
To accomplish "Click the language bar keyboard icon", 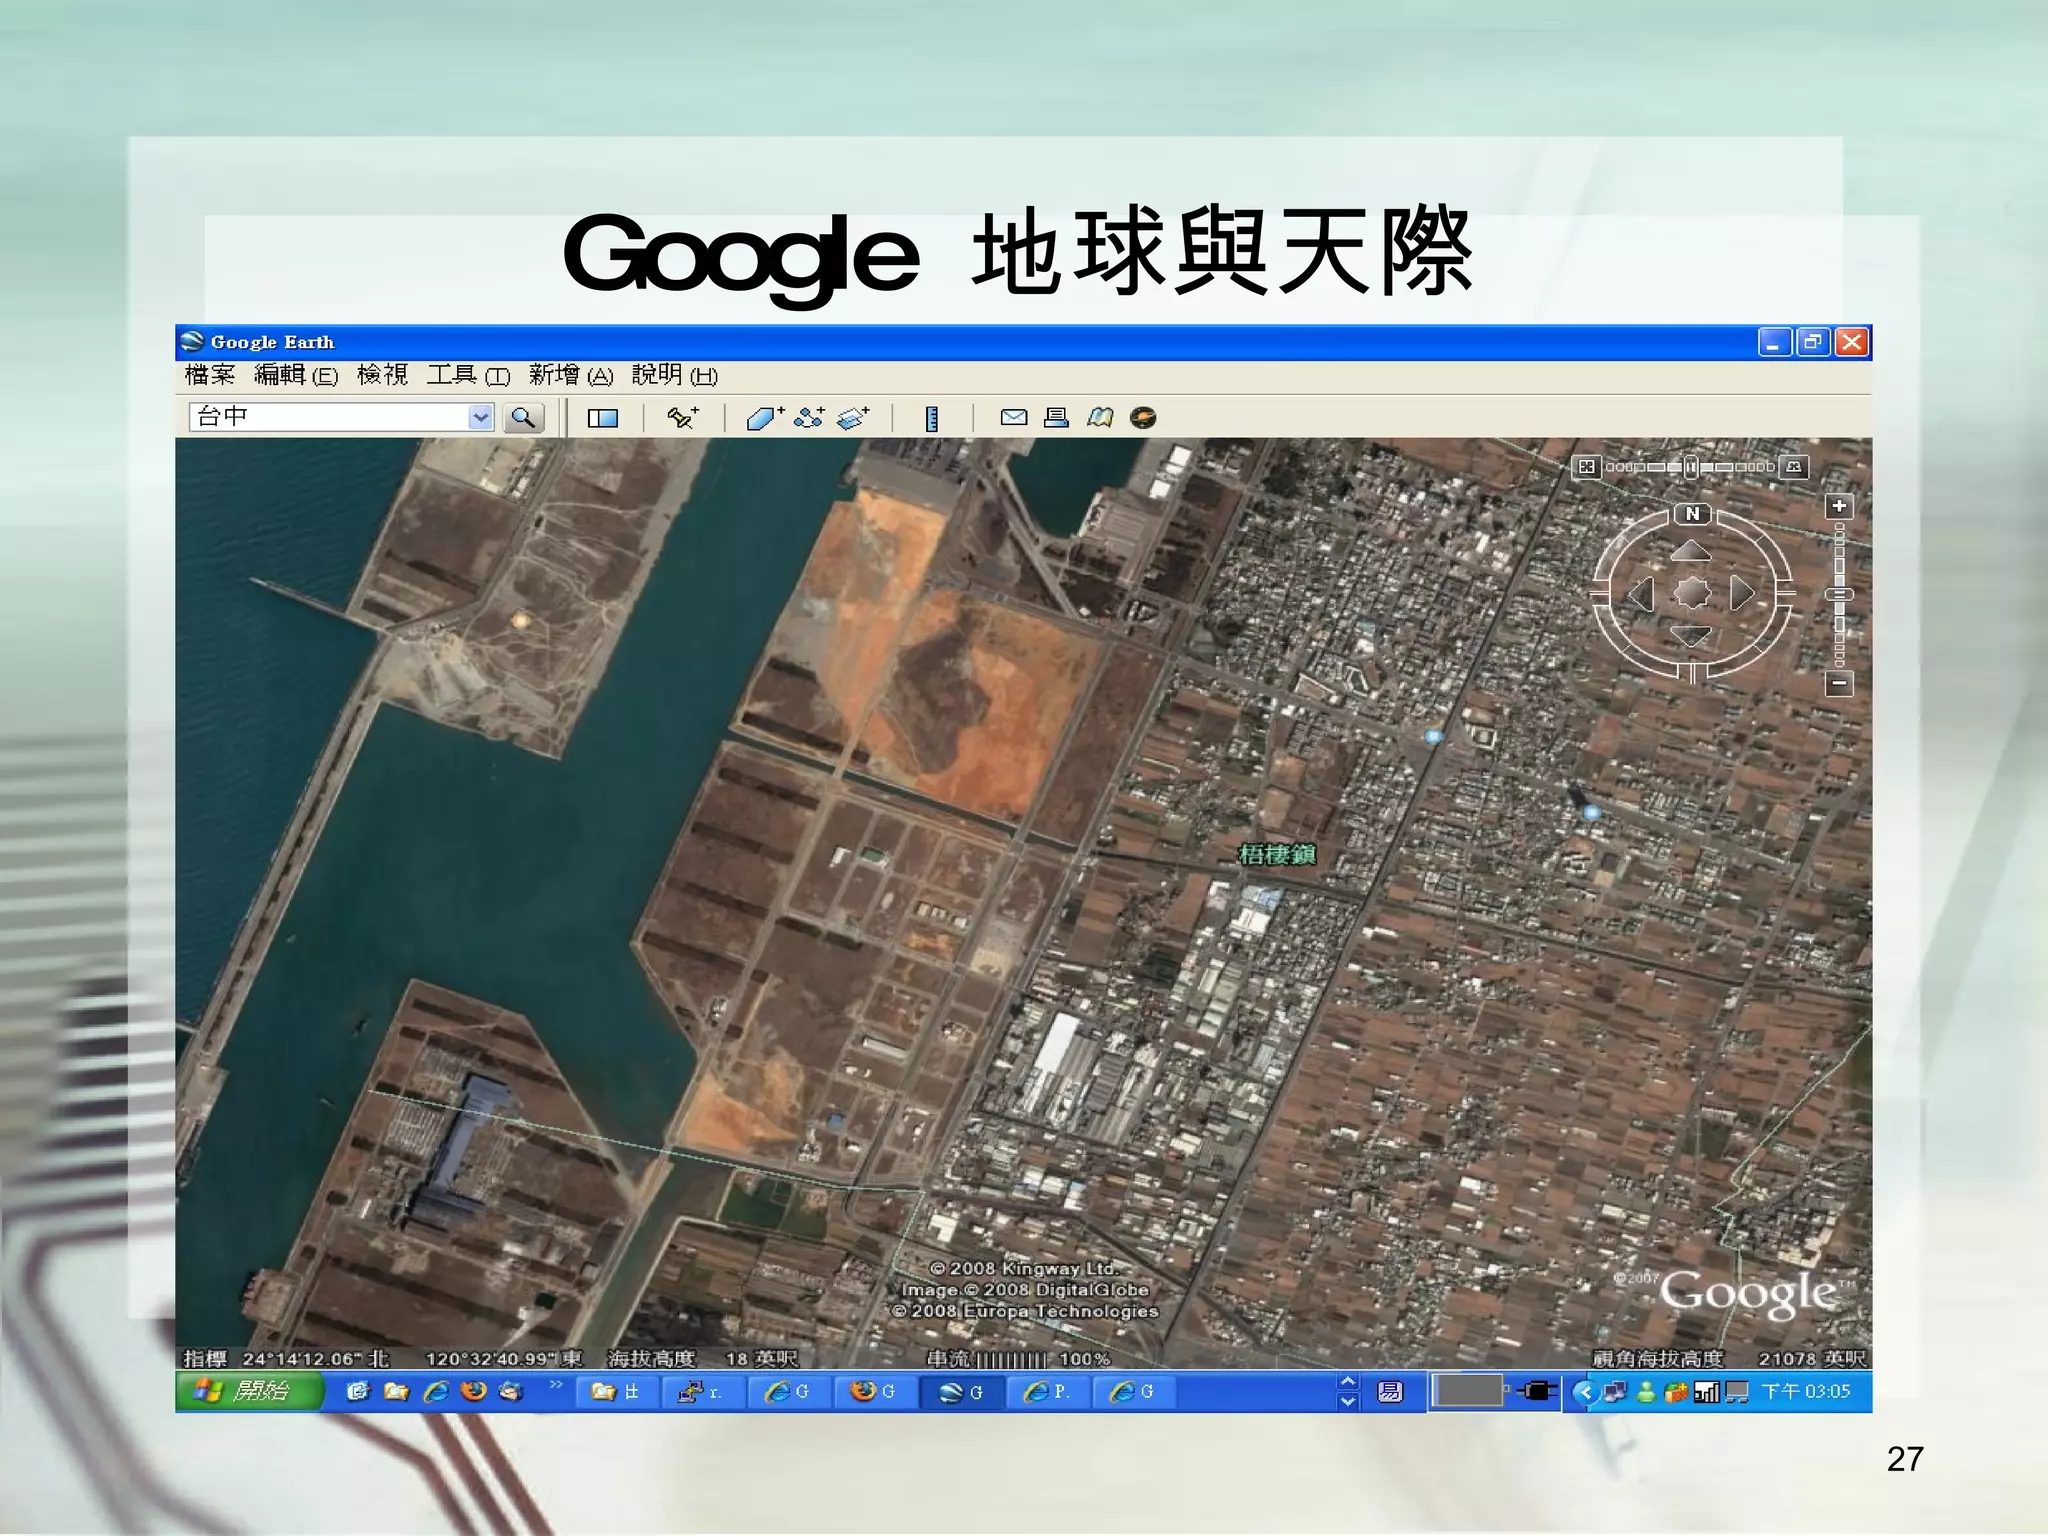I will [1390, 1391].
